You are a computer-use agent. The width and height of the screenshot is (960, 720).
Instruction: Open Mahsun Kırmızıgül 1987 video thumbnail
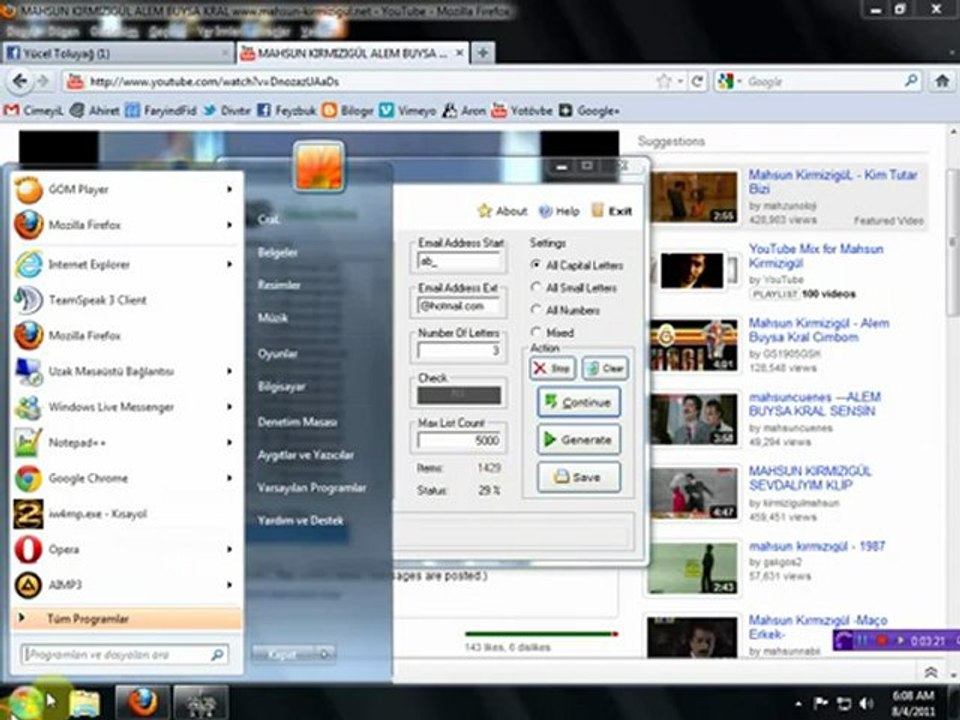tap(692, 568)
